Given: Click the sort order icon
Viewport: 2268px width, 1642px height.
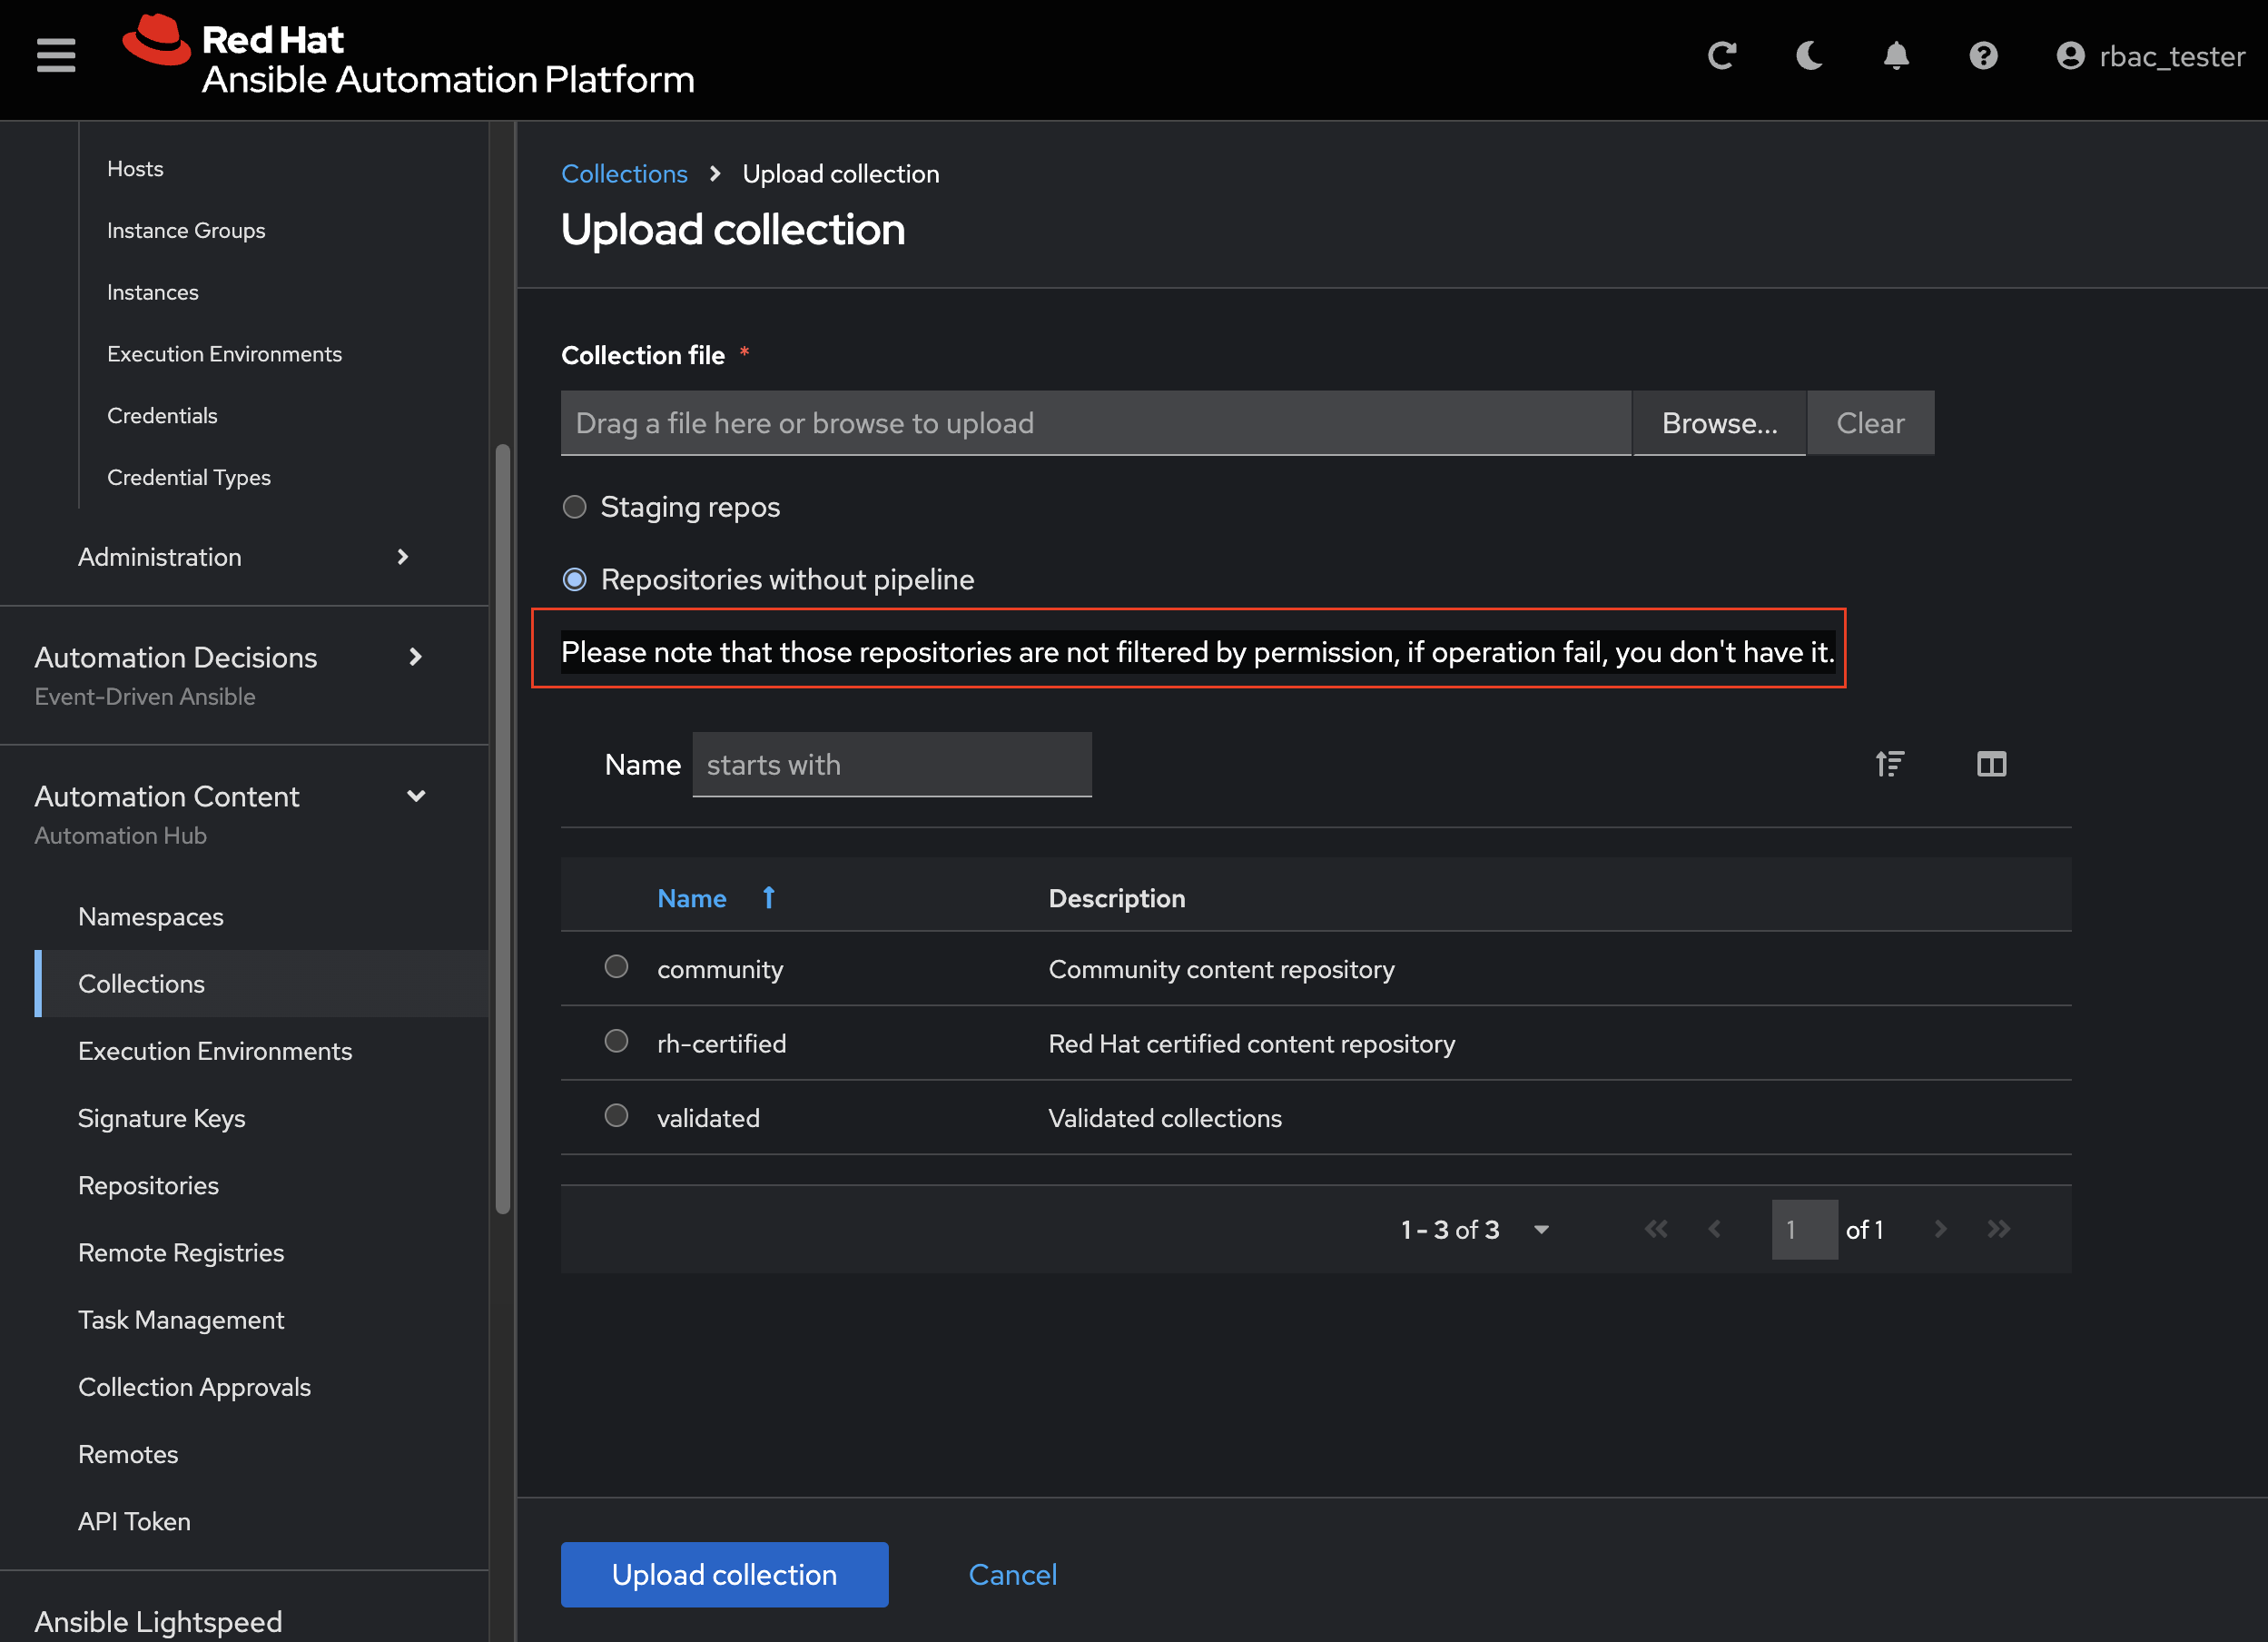Looking at the screenshot, I should 1889,764.
